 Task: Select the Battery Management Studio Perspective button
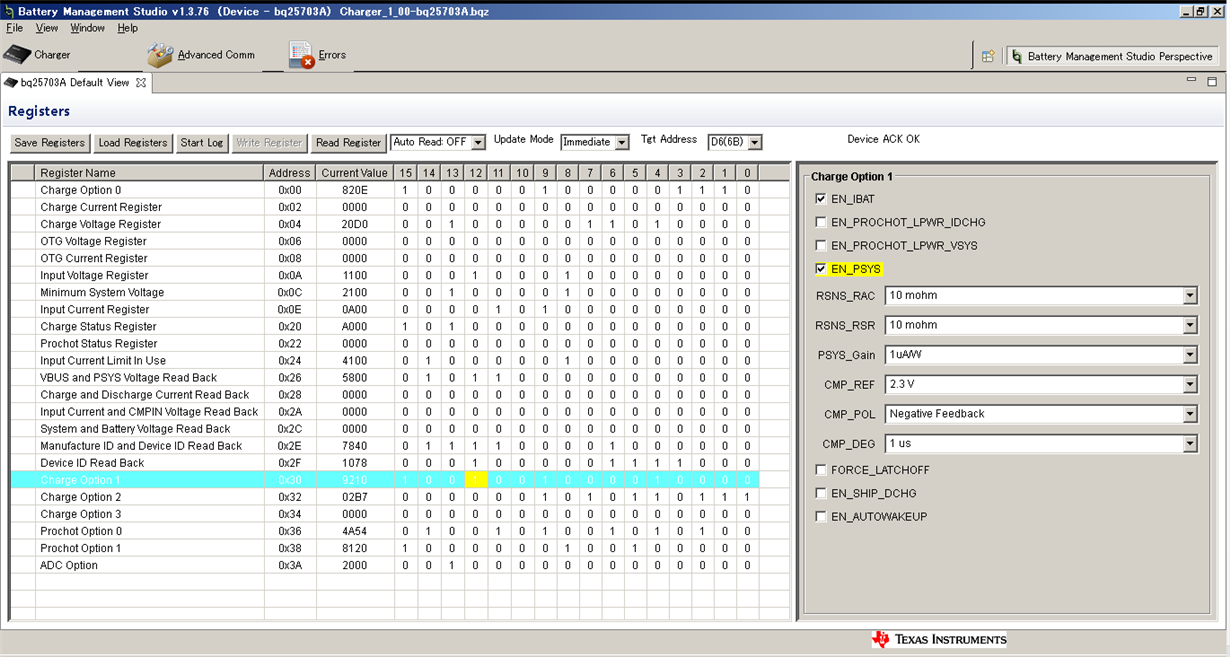tap(1113, 57)
